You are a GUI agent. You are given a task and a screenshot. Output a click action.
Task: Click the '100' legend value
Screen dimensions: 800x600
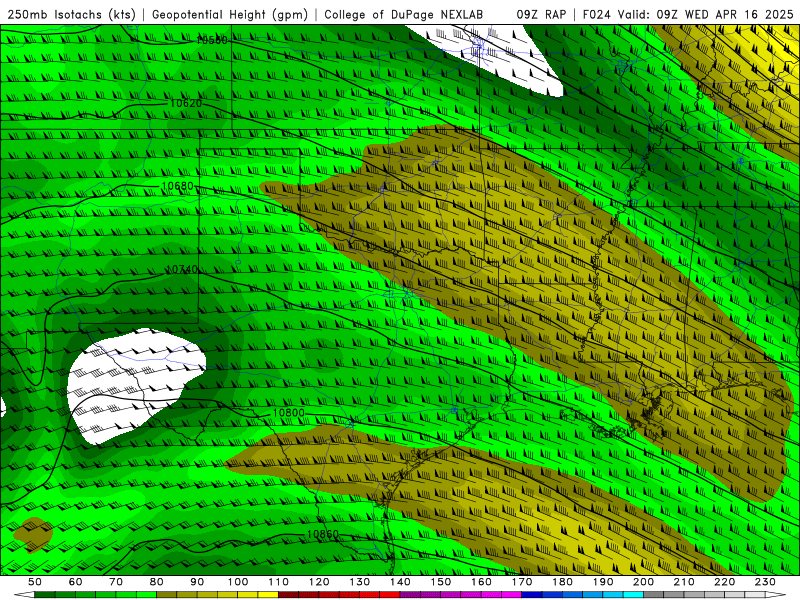pyautogui.click(x=238, y=582)
